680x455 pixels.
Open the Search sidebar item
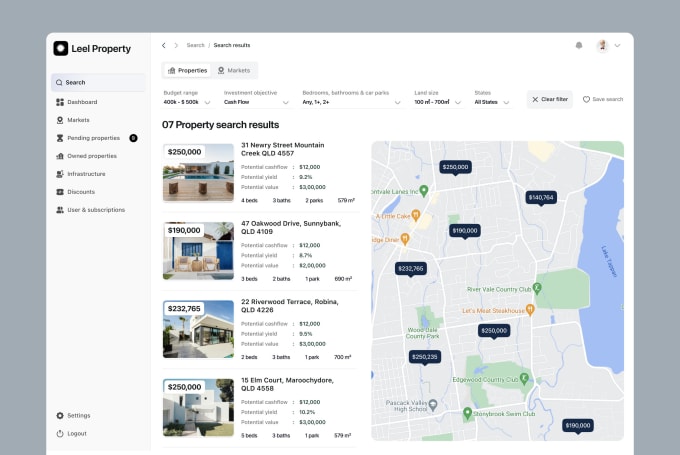pyautogui.click(x=98, y=82)
